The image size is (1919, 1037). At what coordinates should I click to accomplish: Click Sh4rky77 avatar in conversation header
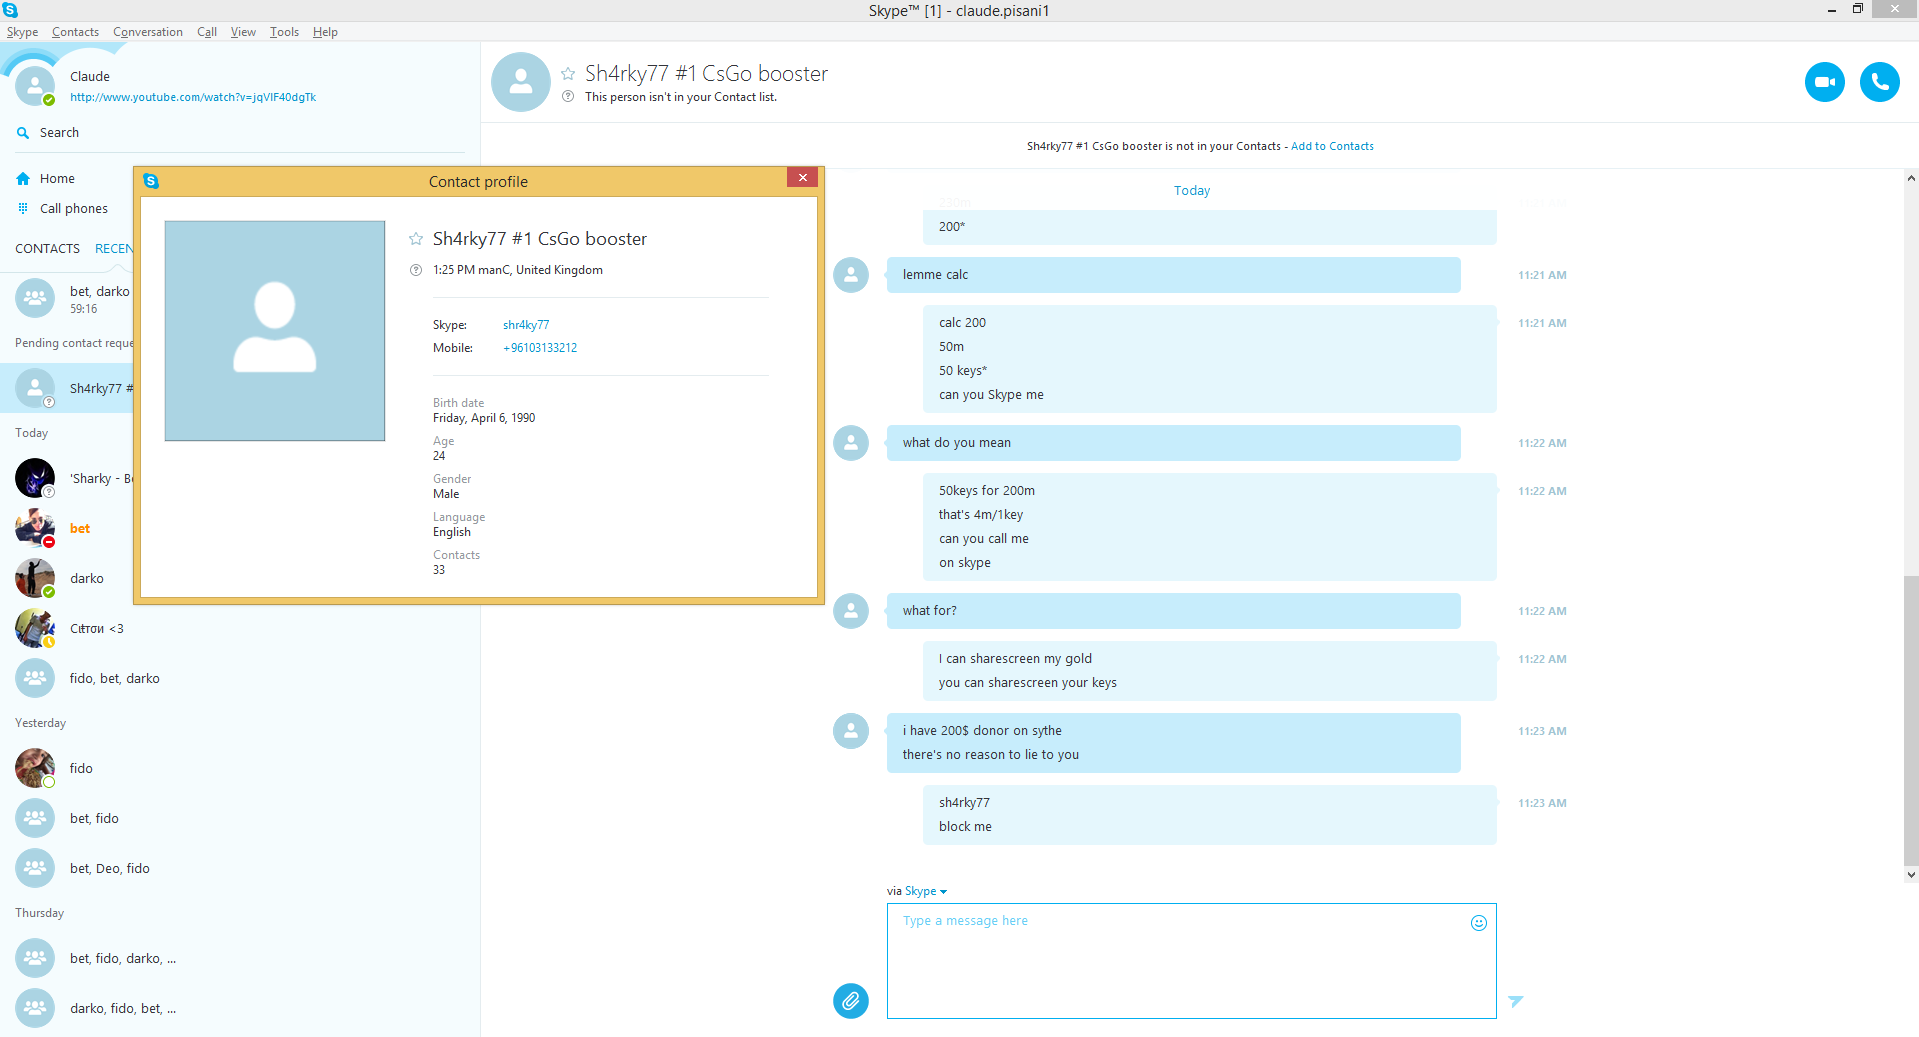coord(521,82)
